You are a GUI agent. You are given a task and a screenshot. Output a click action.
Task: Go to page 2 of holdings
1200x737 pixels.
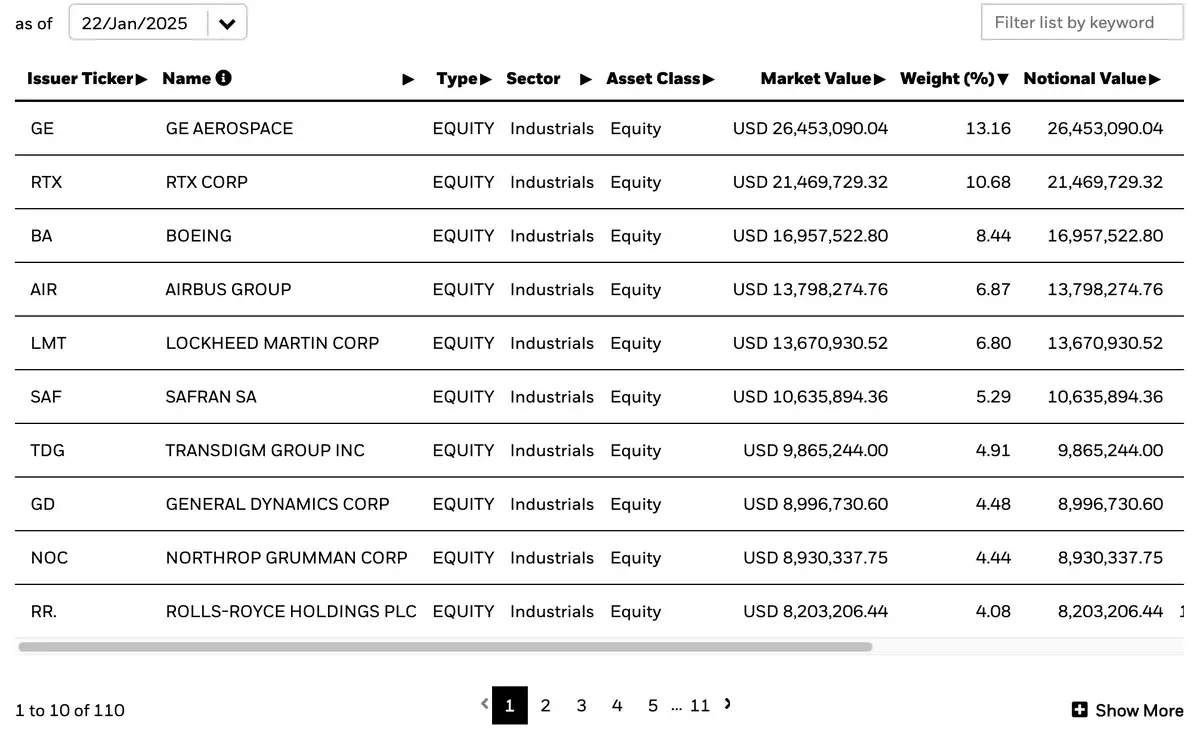545,706
